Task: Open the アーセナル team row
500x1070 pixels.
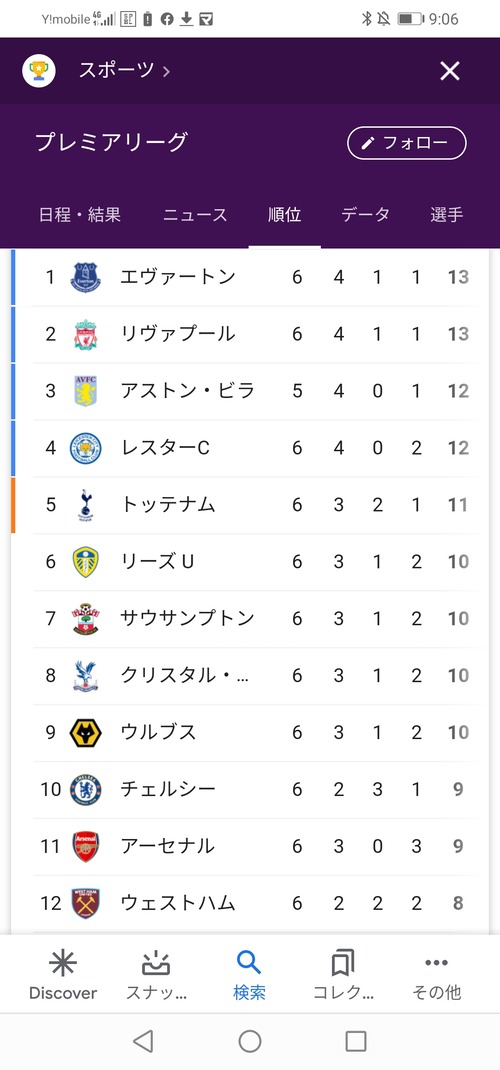Action: 250,847
